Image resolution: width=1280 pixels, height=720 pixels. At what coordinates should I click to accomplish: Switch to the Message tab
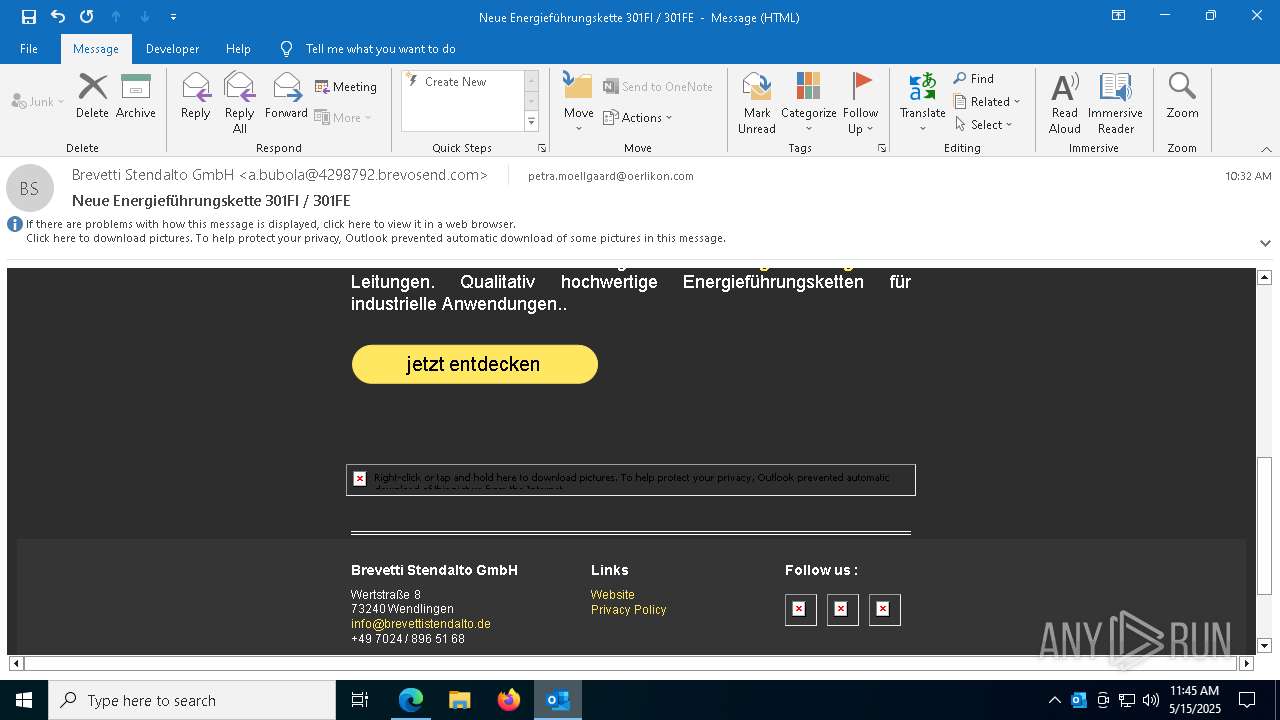point(96,48)
